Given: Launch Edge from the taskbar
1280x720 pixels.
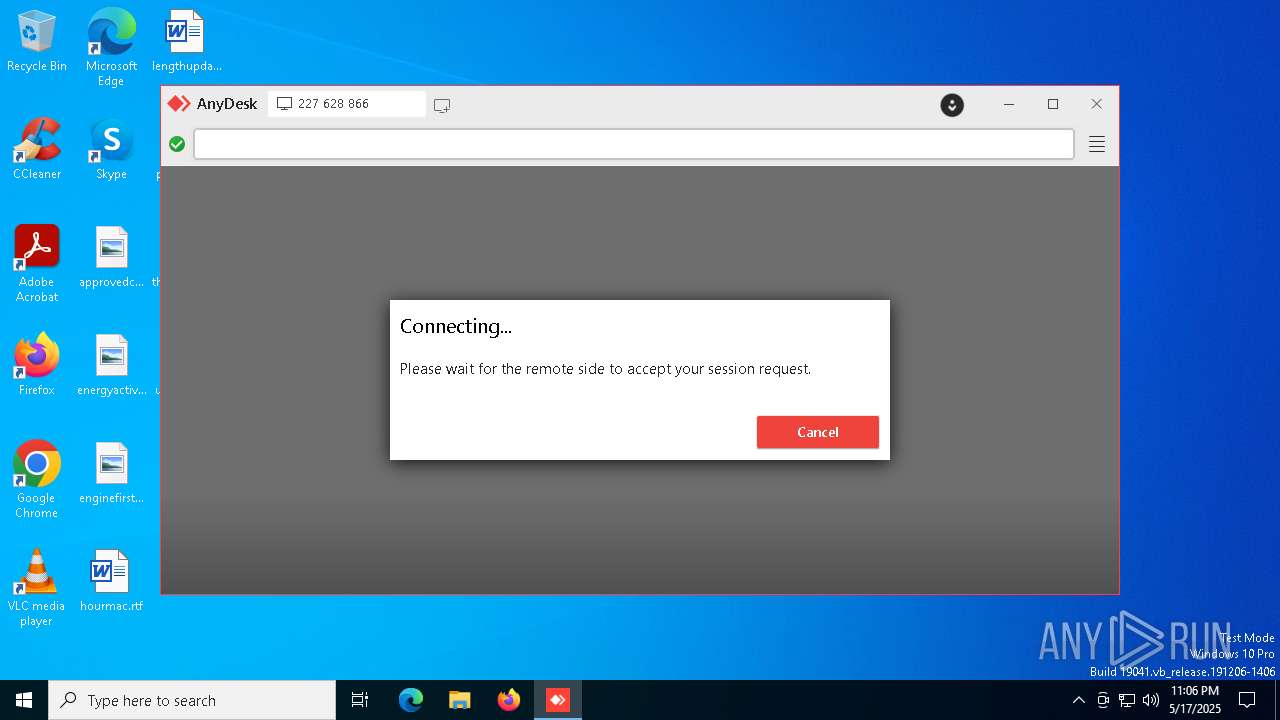Looking at the screenshot, I should point(411,700).
